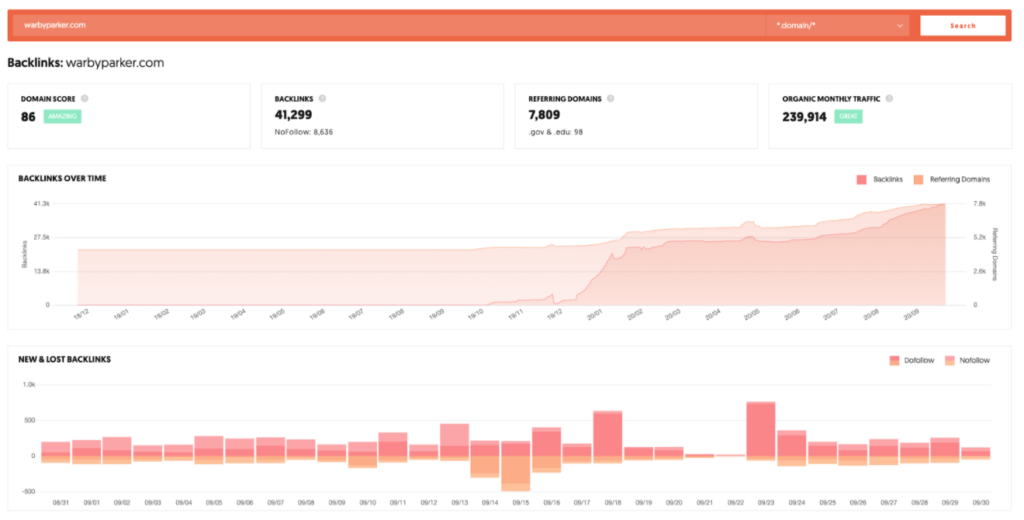Click the Dofollow legend label
The image size is (1024, 520).
pyautogui.click(x=919, y=361)
